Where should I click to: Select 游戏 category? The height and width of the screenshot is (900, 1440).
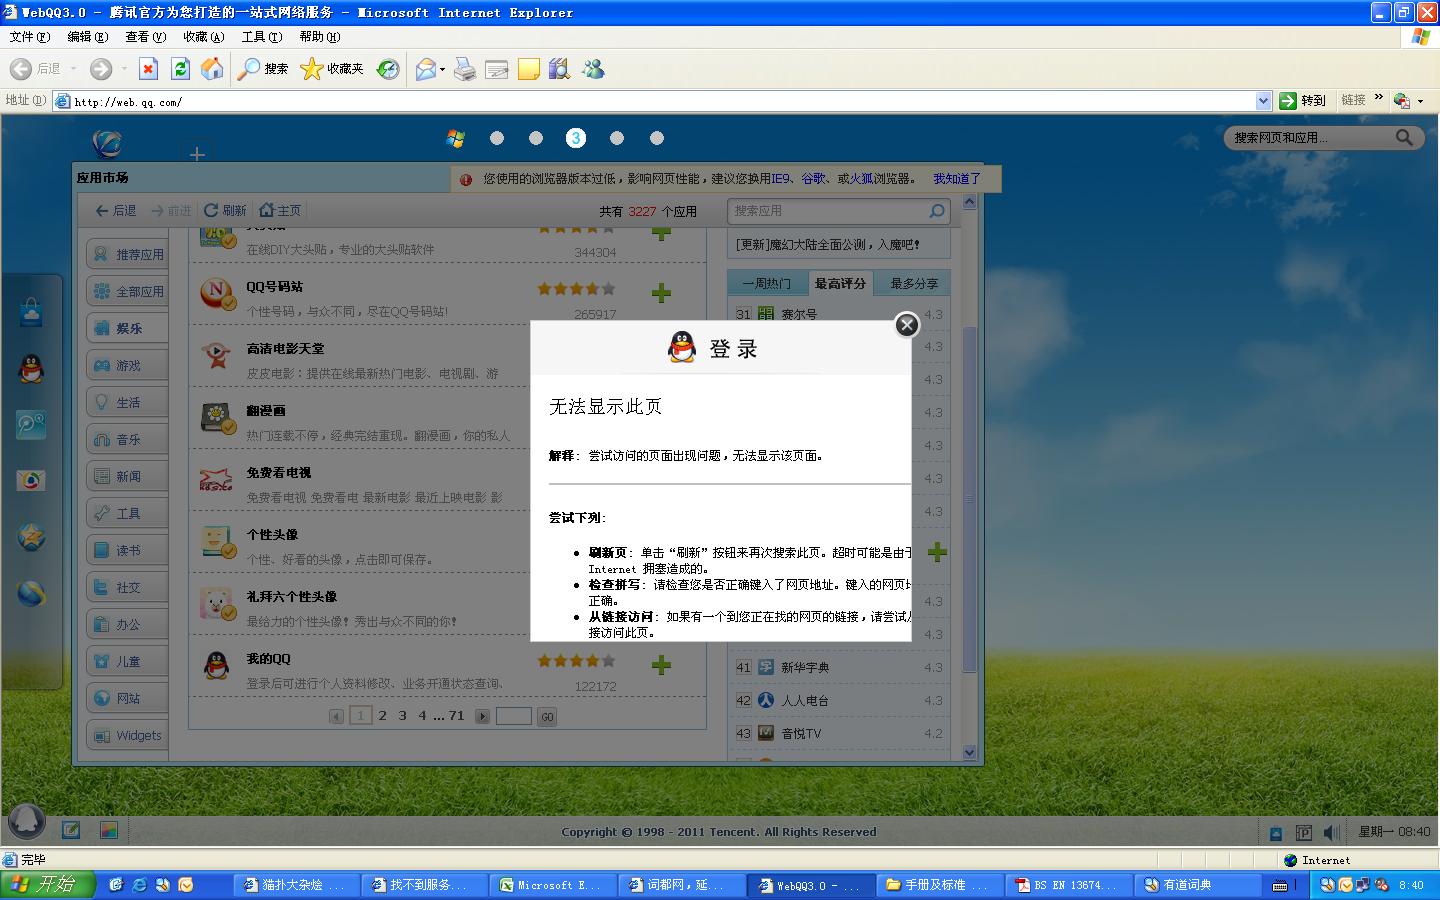[x=126, y=365]
